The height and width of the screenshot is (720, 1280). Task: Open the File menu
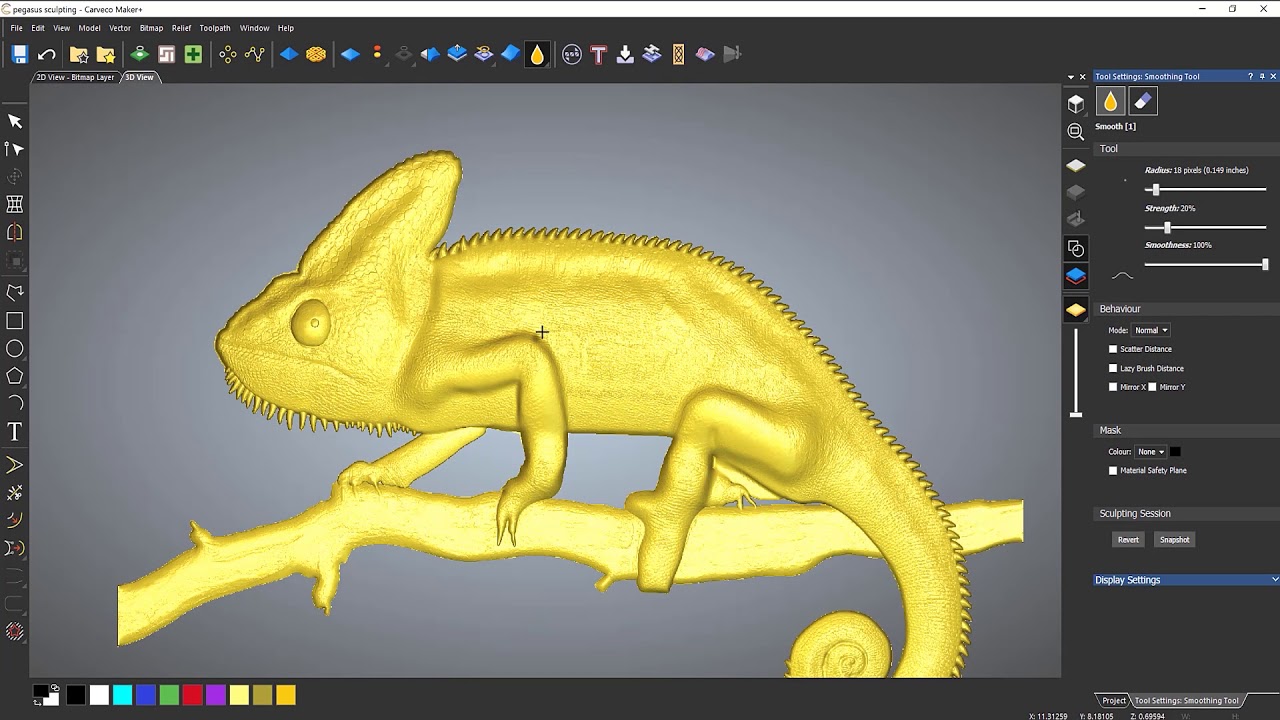coord(17,28)
